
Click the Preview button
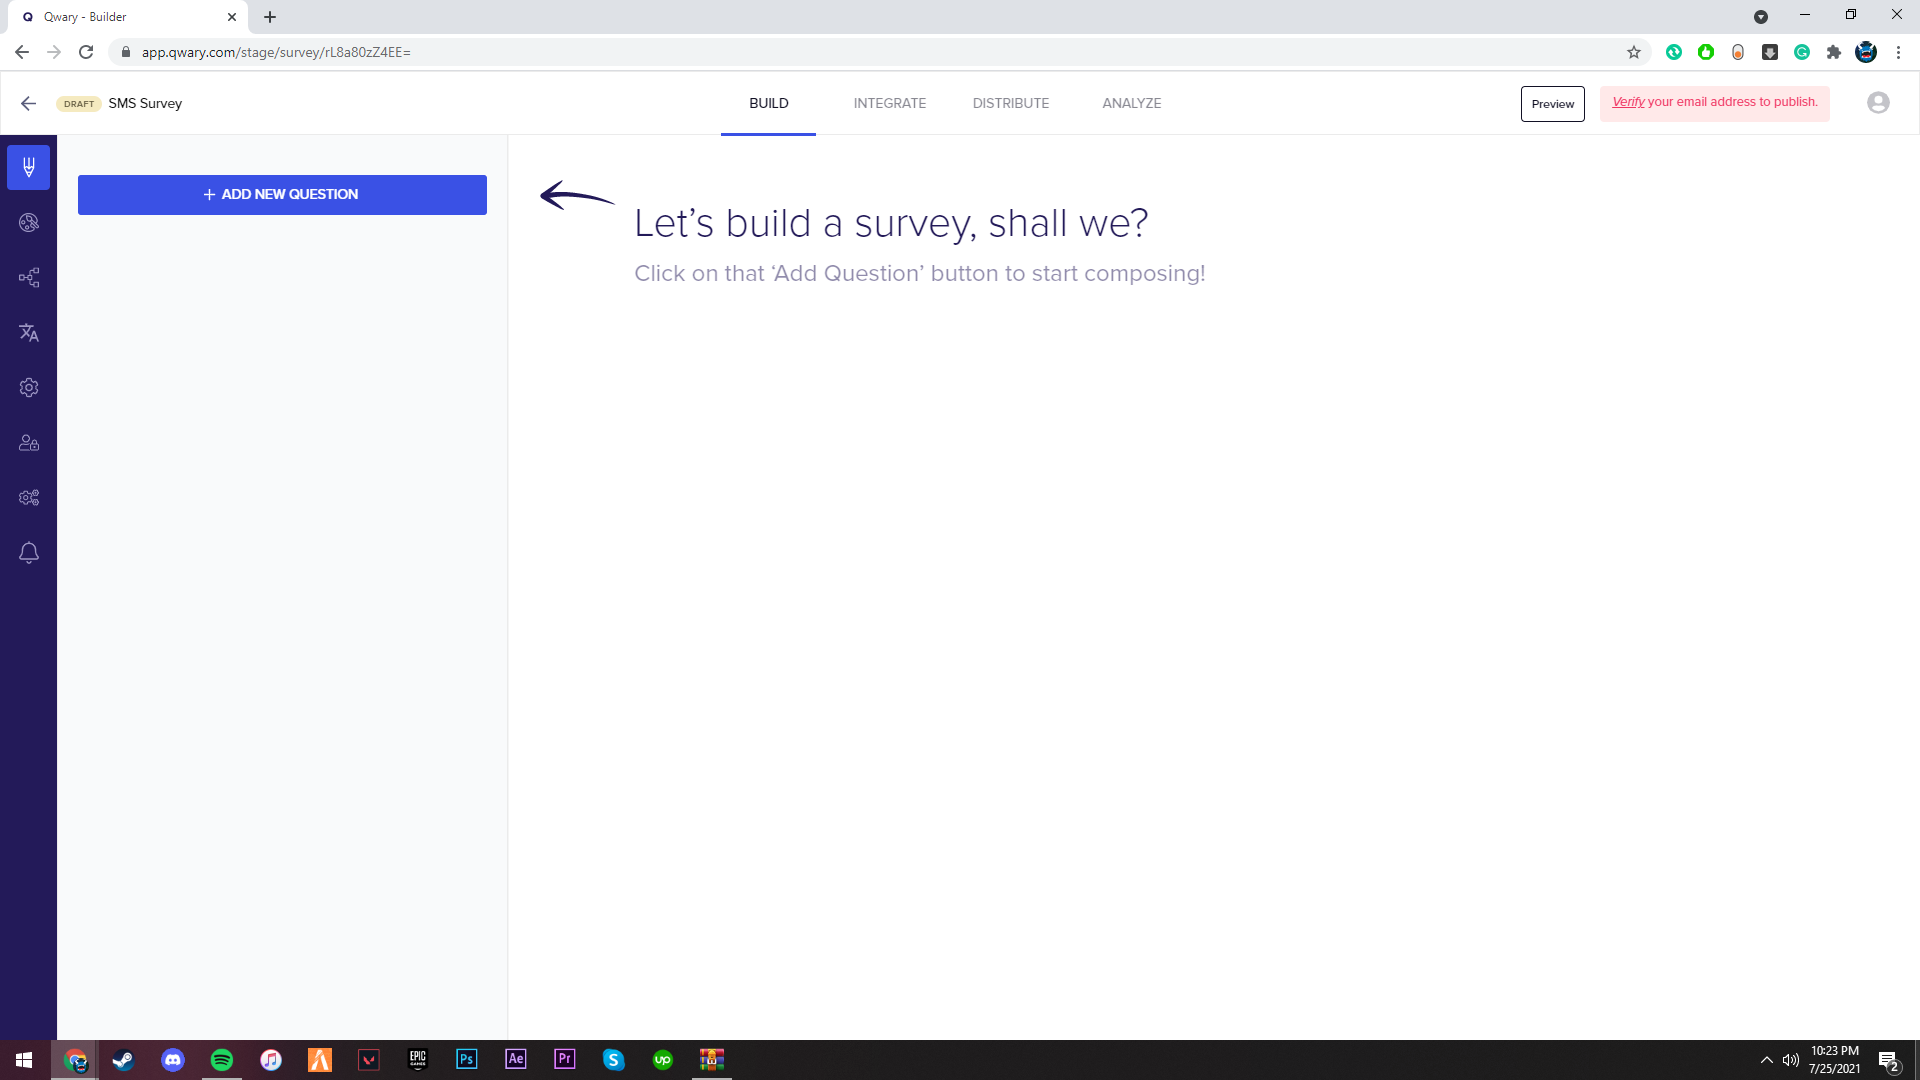click(x=1552, y=104)
